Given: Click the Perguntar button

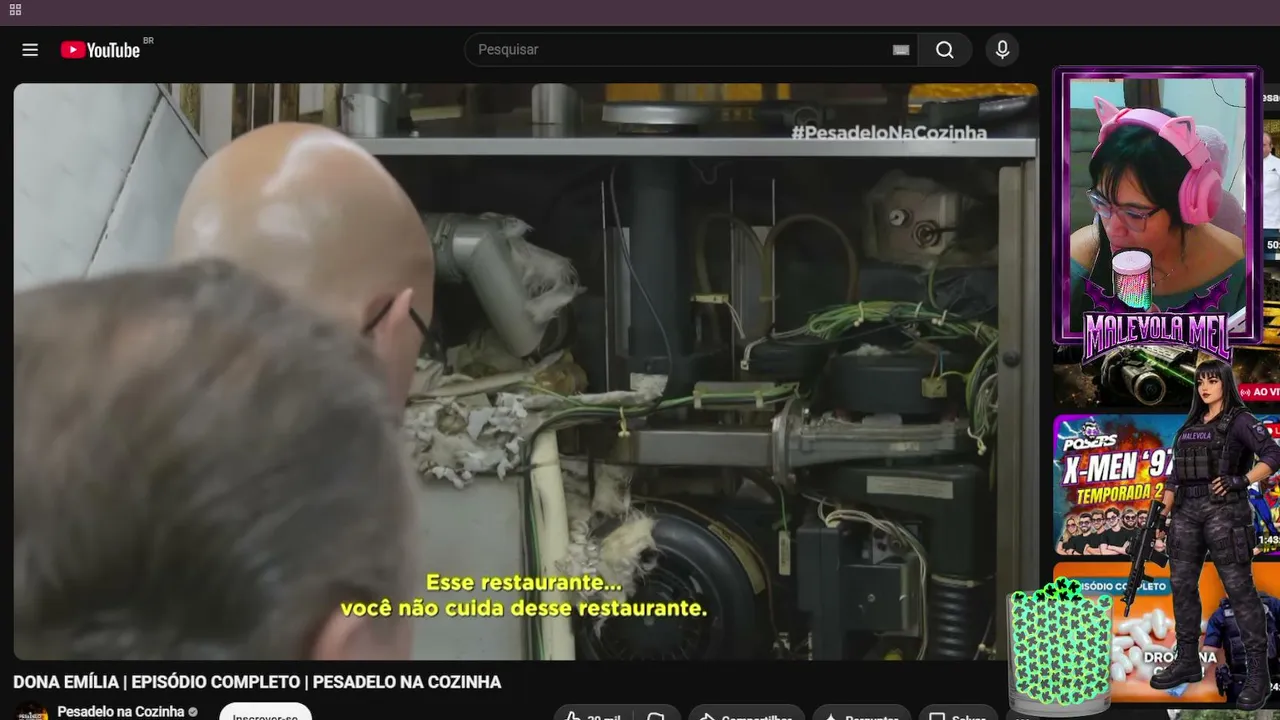Looking at the screenshot, I should click(x=861, y=716).
